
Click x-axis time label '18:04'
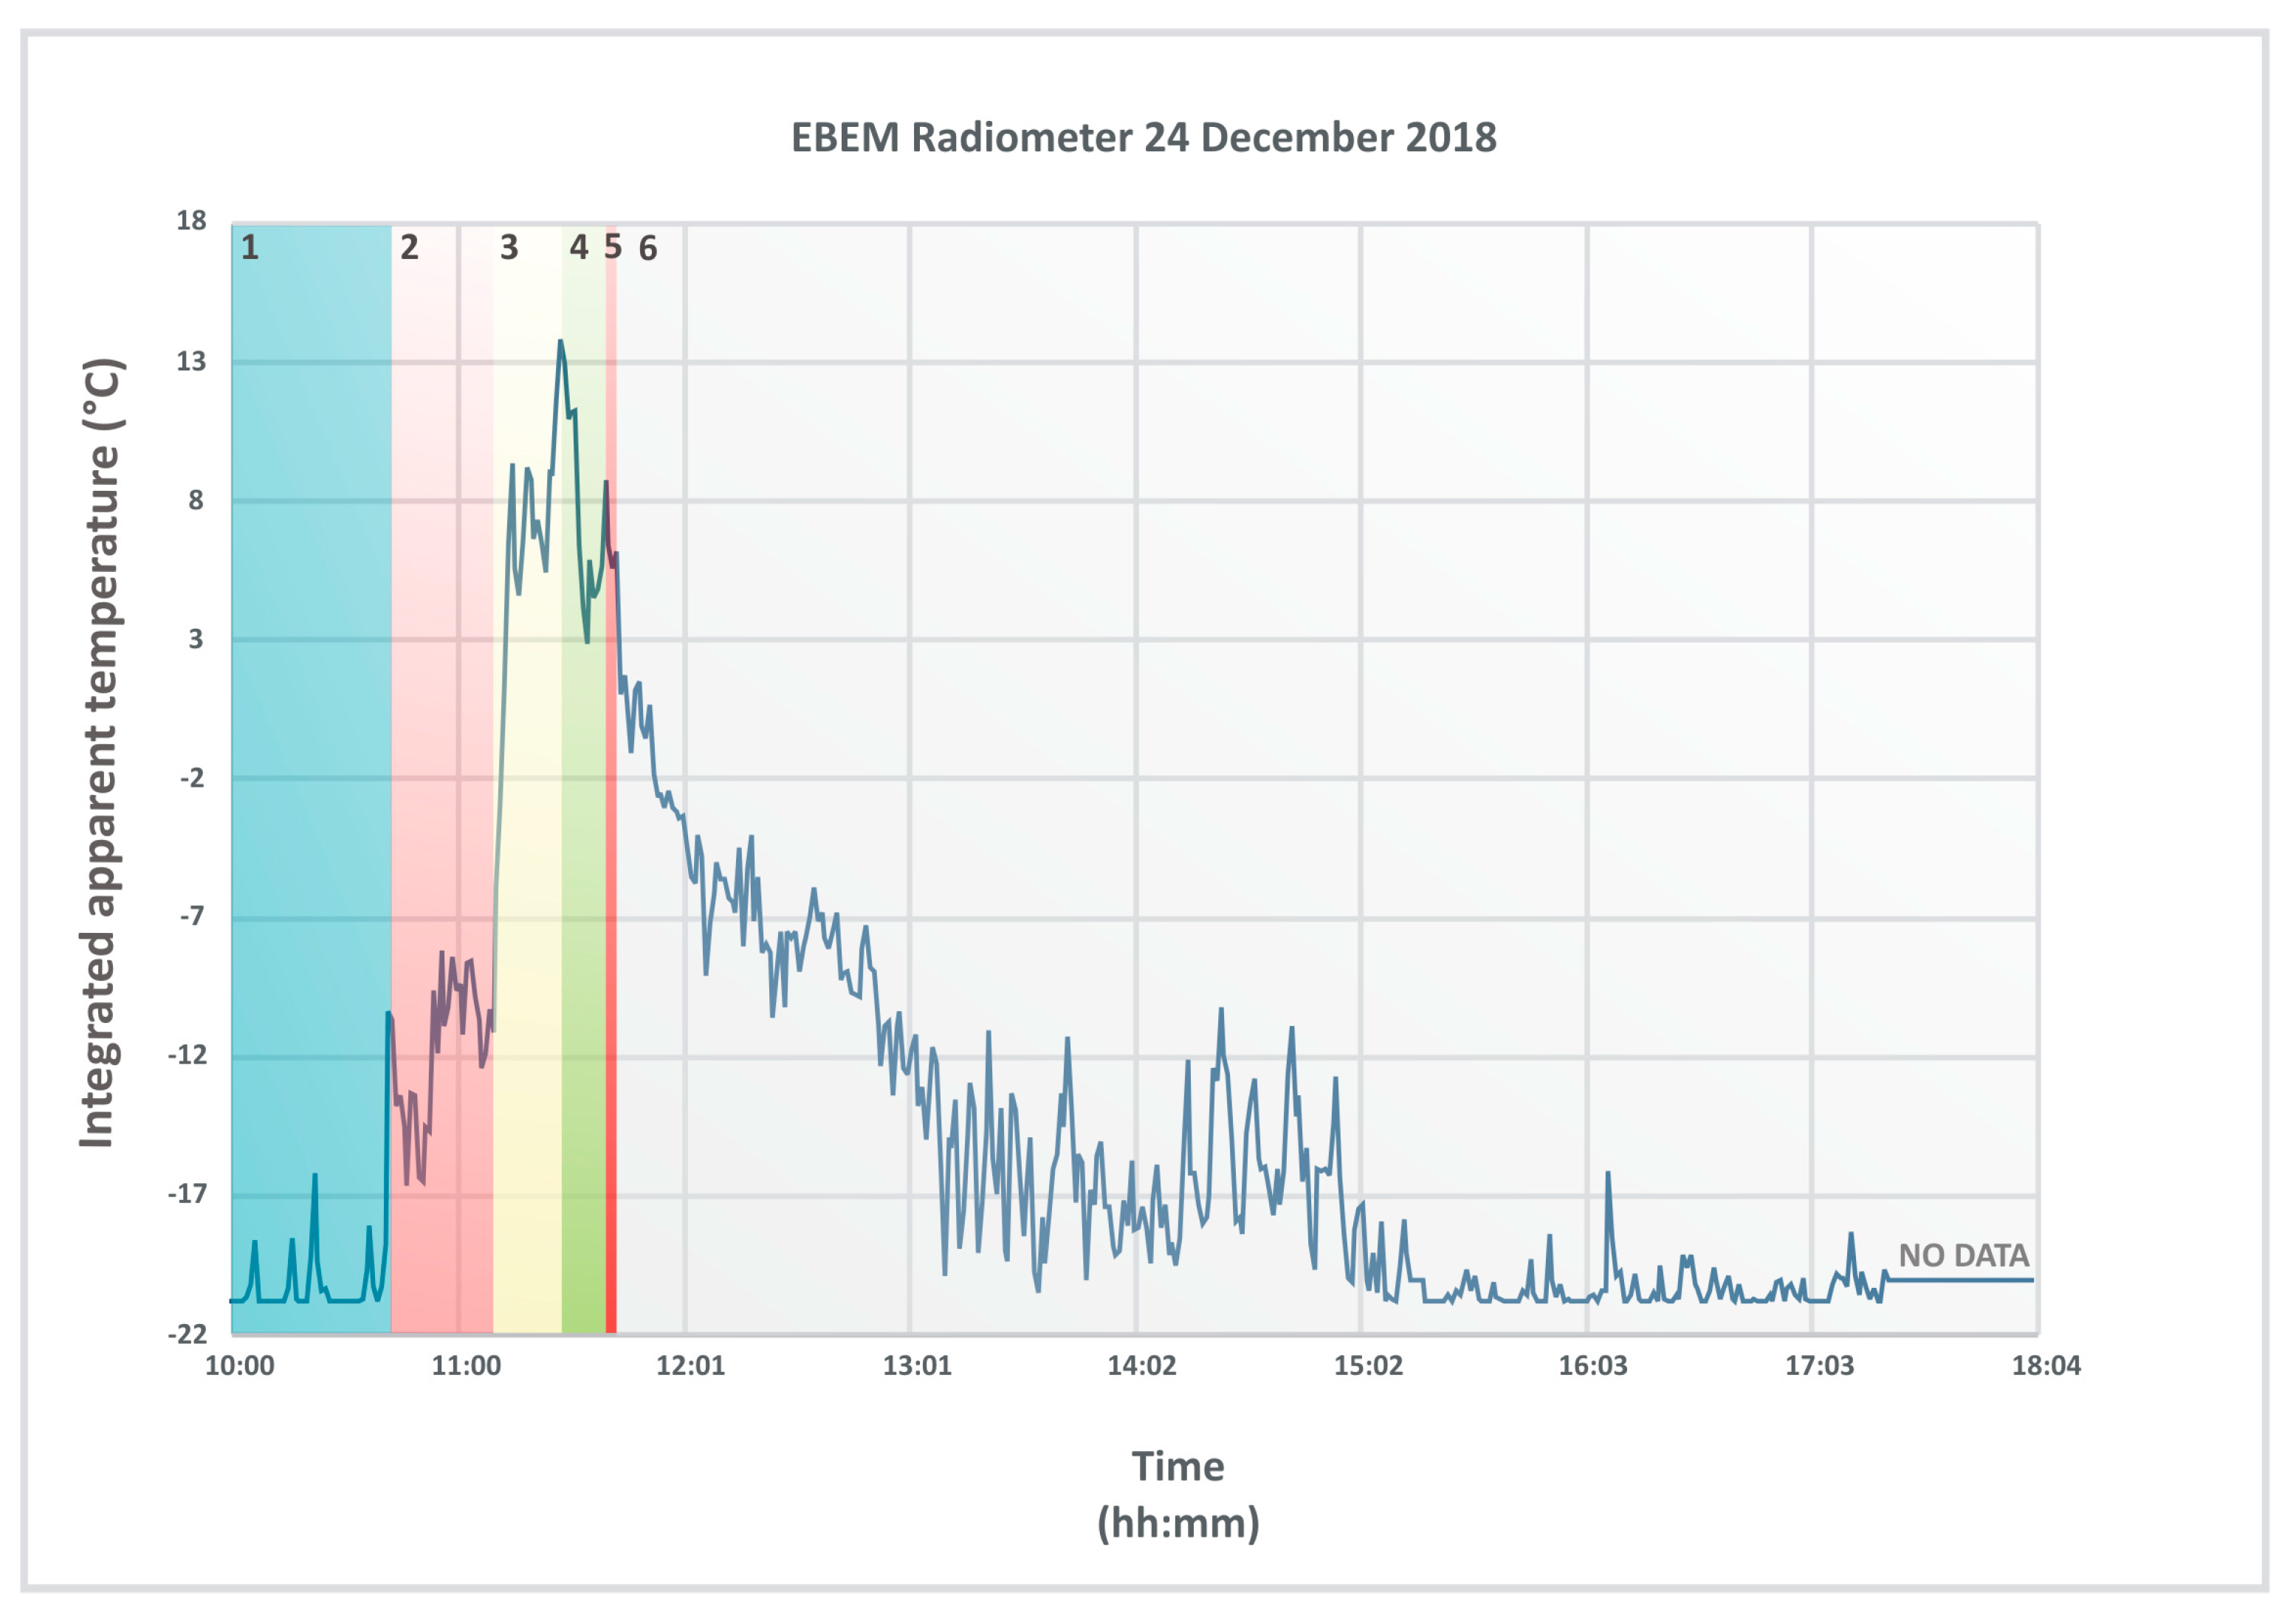pyautogui.click(x=2046, y=1366)
